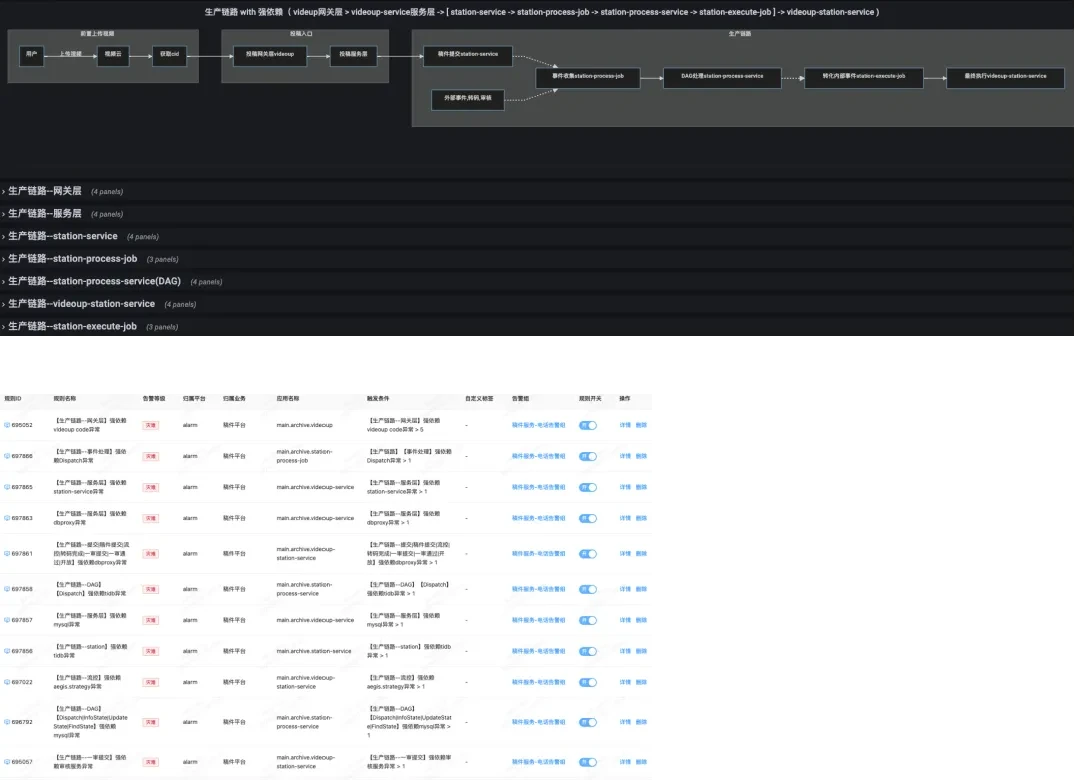Screen dimensions: 1076x782
Task: Turn off the switch for rule 696792
Action: click(x=587, y=722)
